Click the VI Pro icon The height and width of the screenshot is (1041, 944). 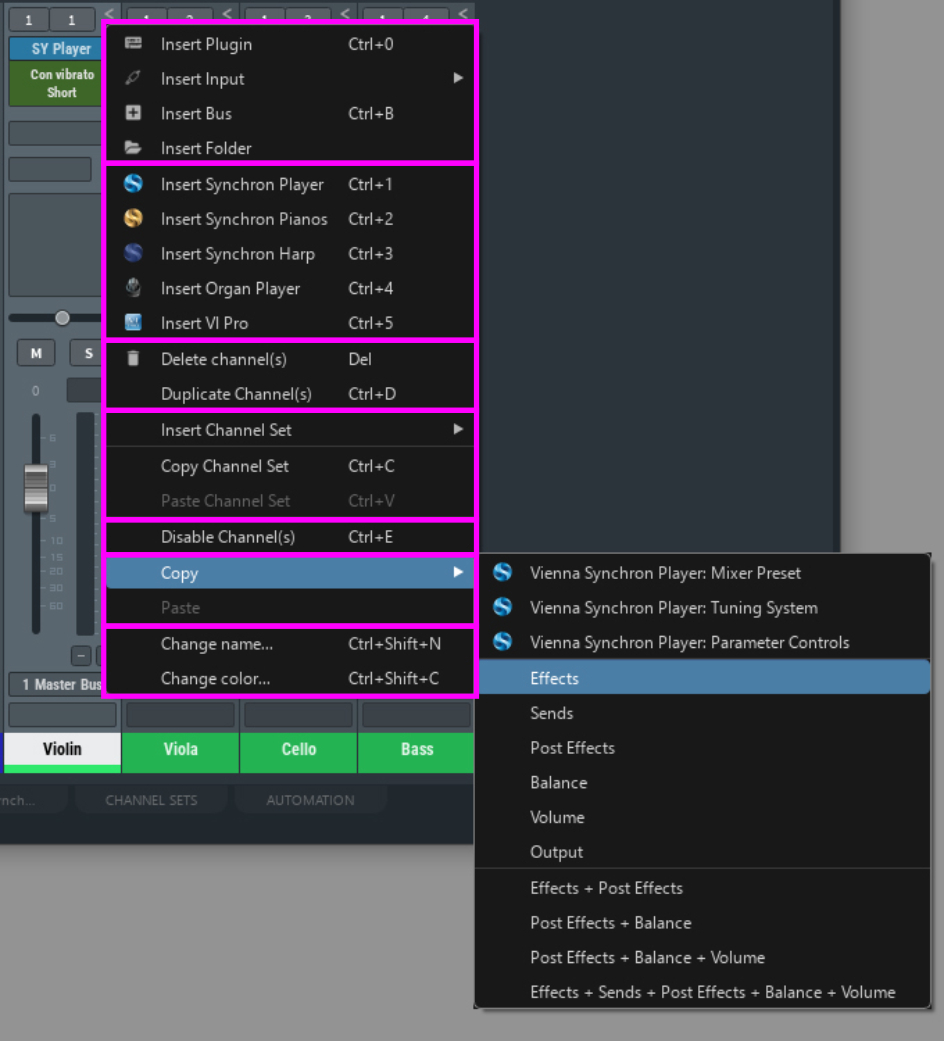point(133,323)
